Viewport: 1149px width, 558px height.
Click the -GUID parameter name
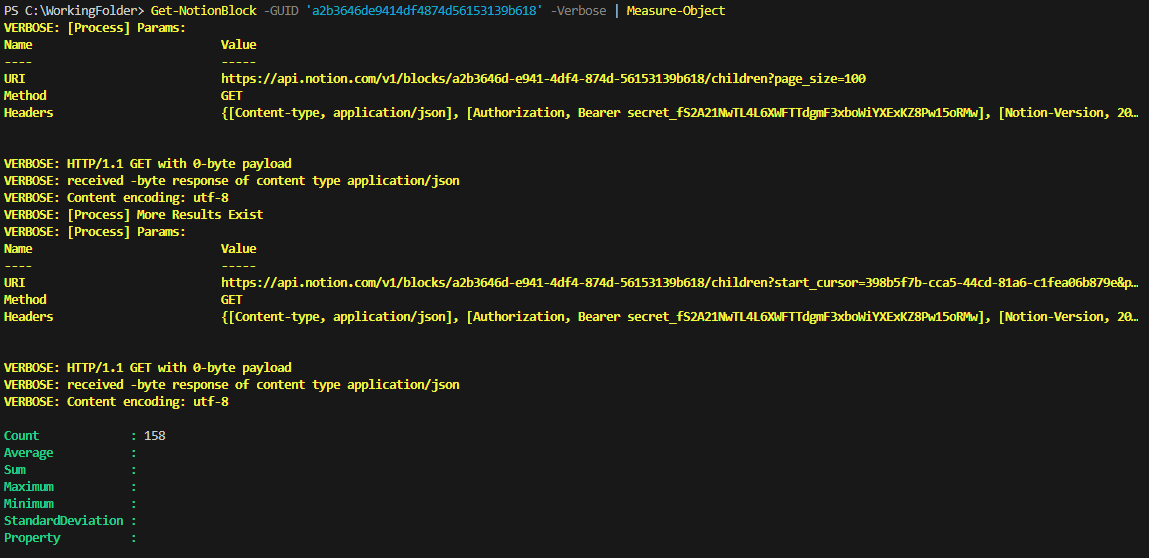[281, 11]
